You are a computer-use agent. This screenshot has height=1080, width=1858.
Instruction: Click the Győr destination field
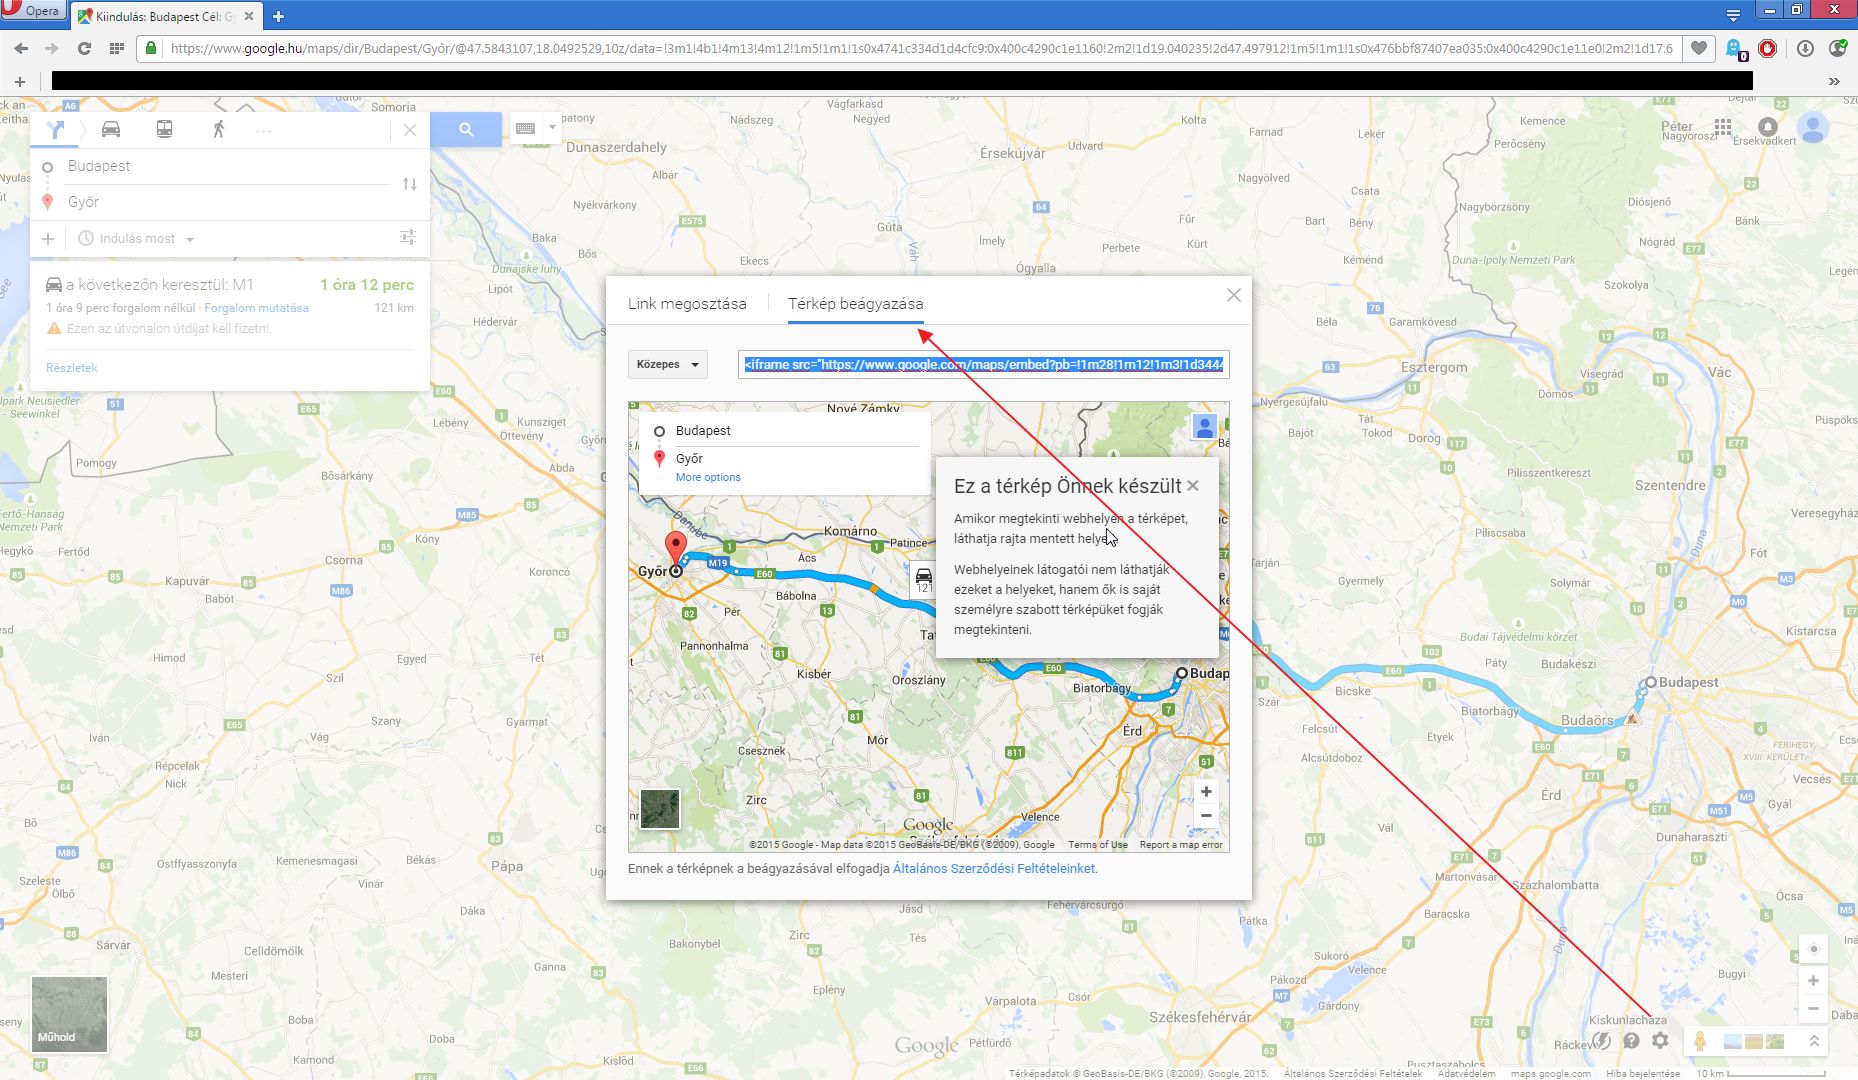coord(228,202)
